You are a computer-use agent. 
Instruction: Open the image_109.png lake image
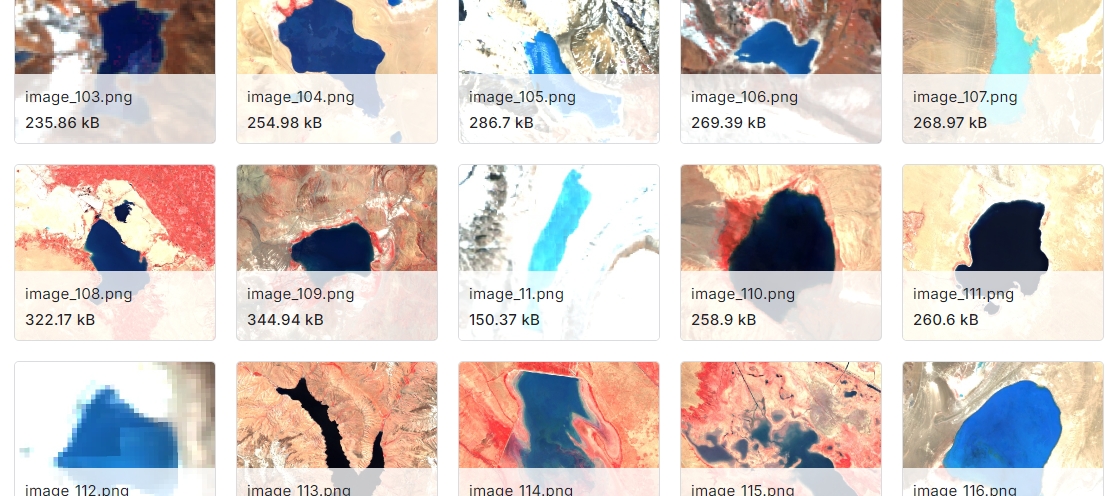tap(337, 252)
